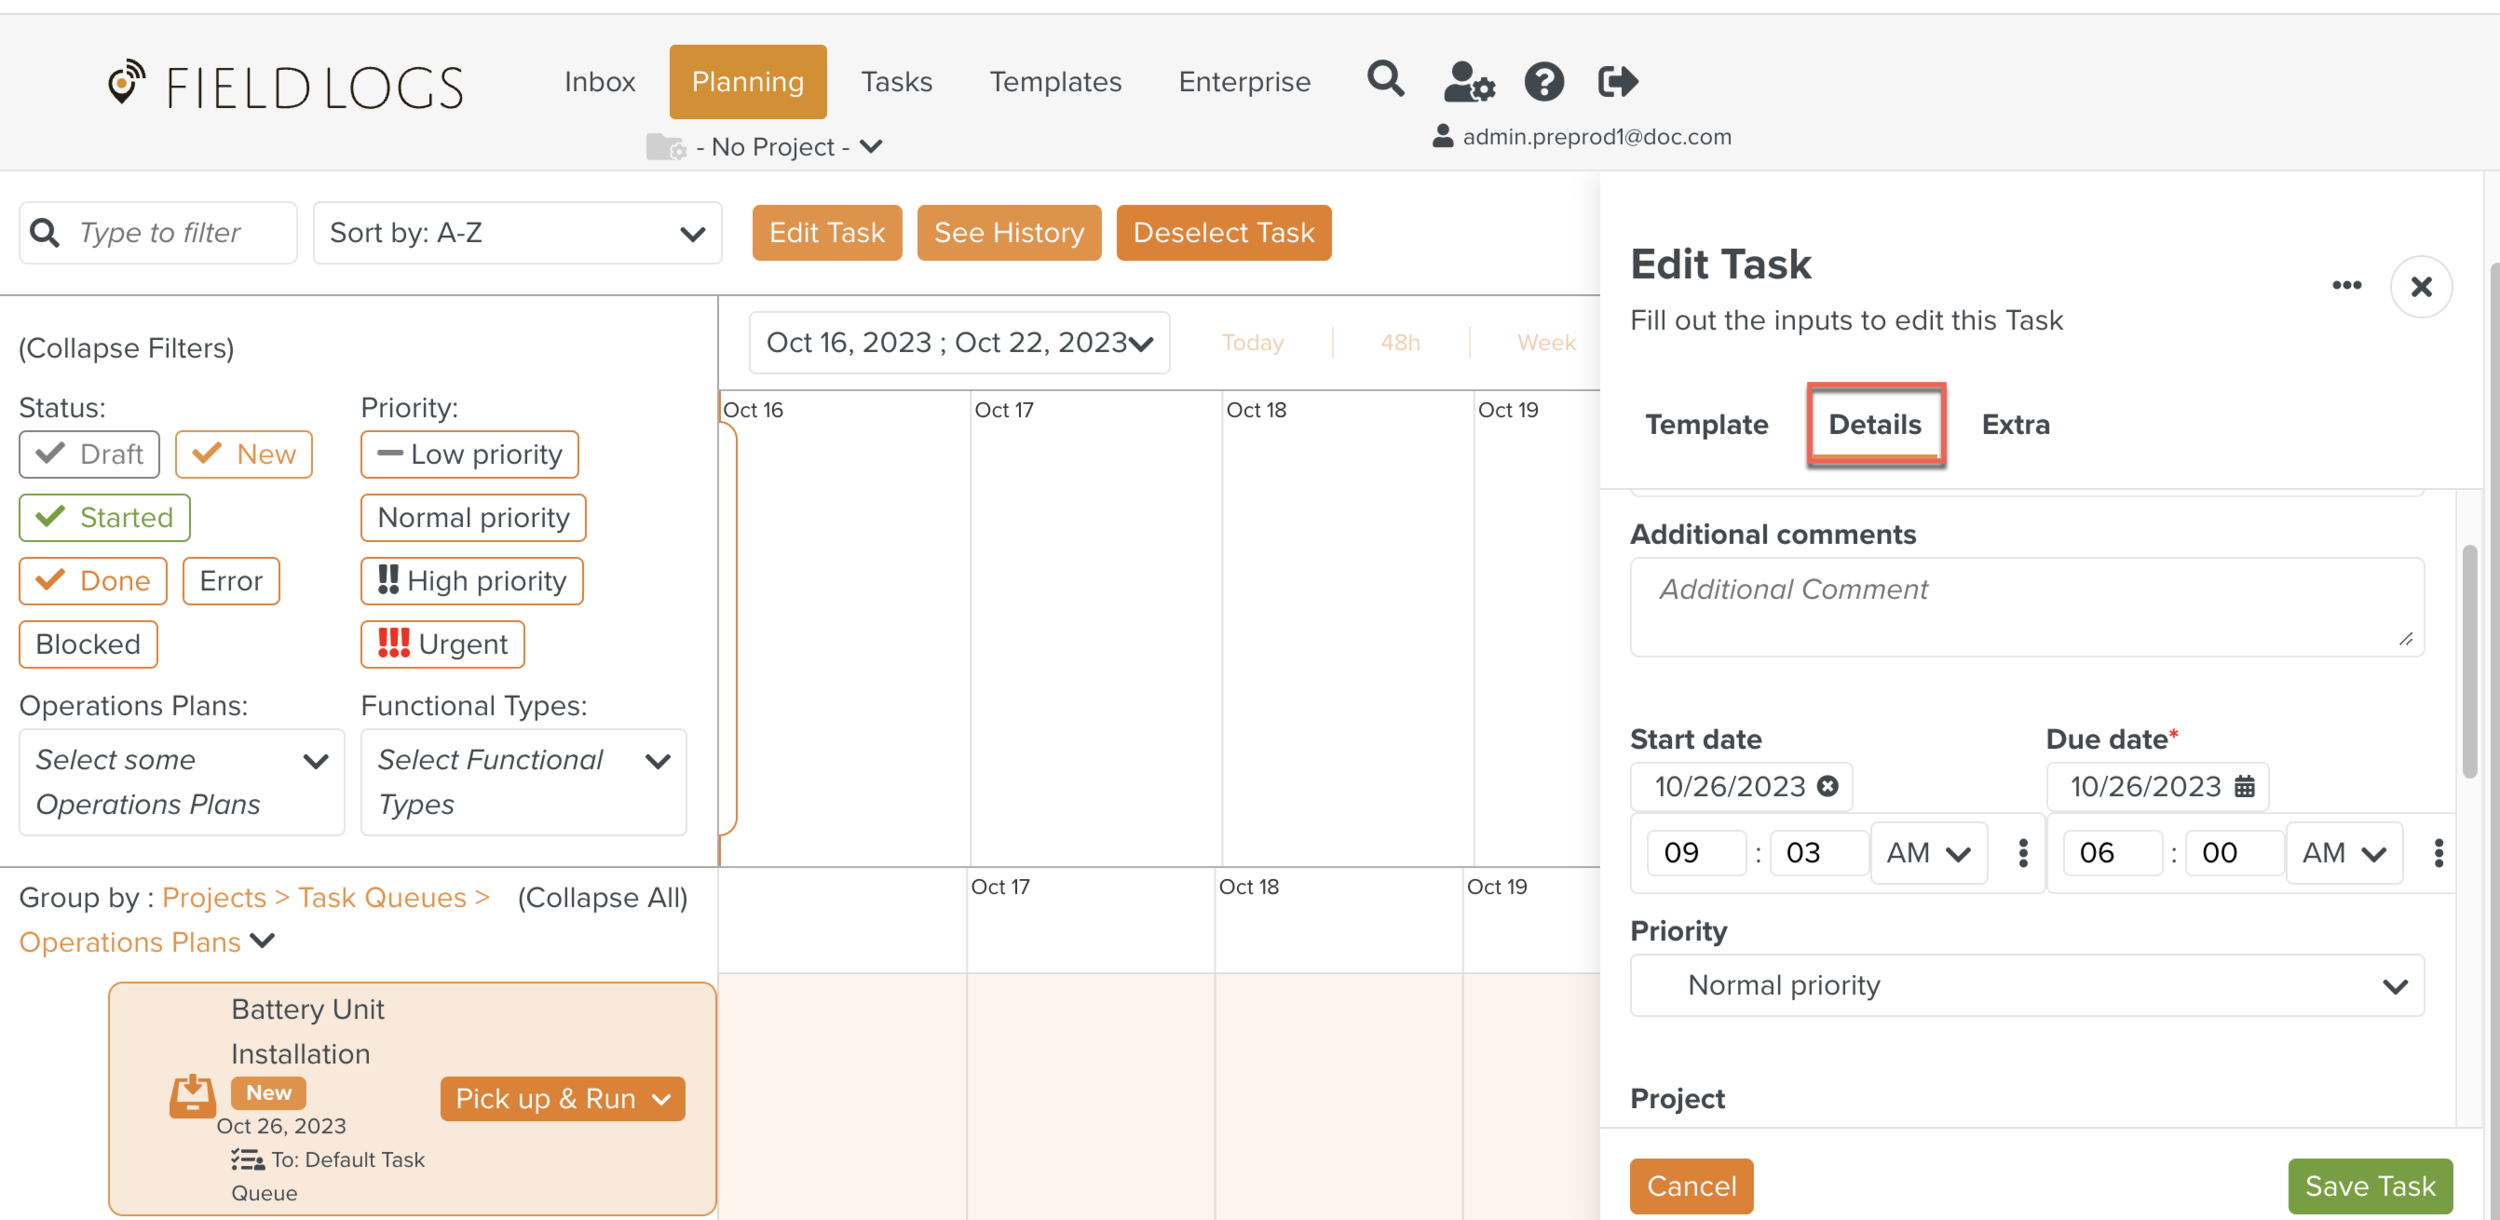Open the Sort by A-Z dropdown

(x=517, y=233)
